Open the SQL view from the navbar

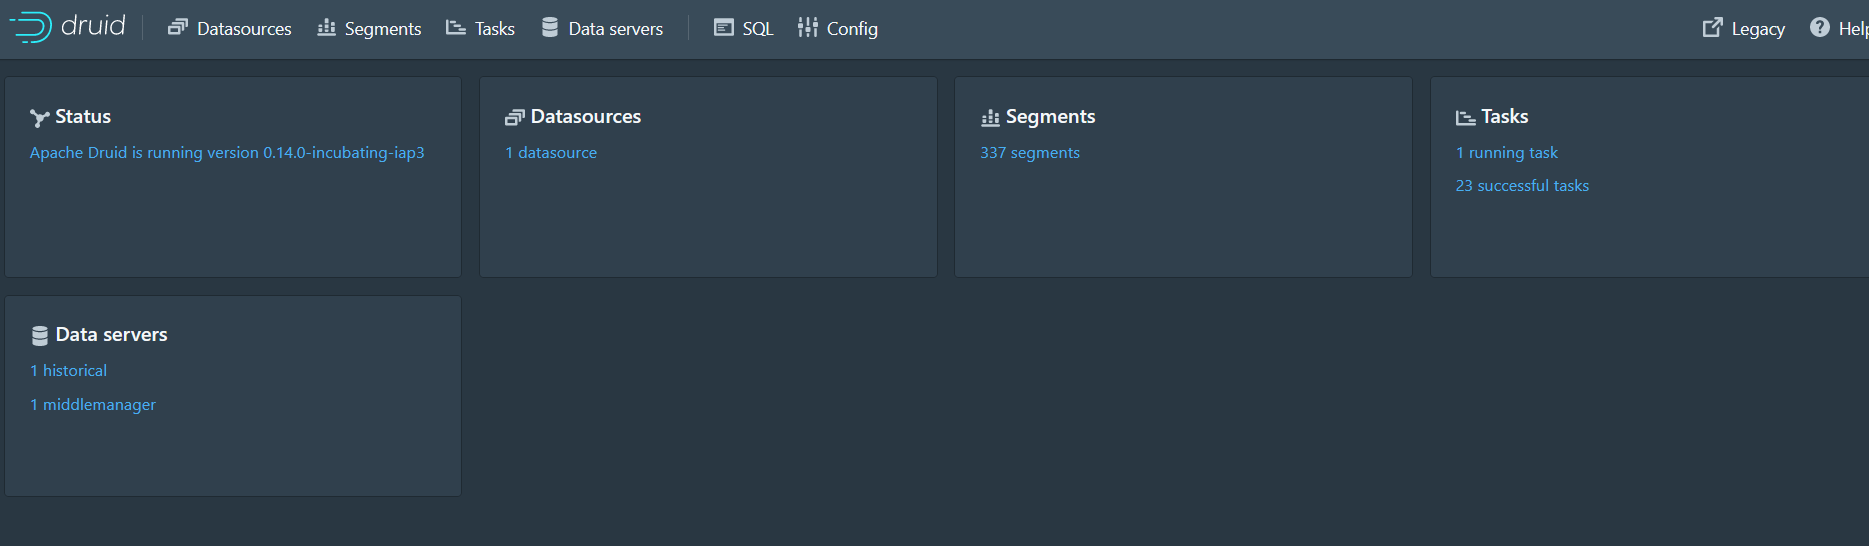758,29
